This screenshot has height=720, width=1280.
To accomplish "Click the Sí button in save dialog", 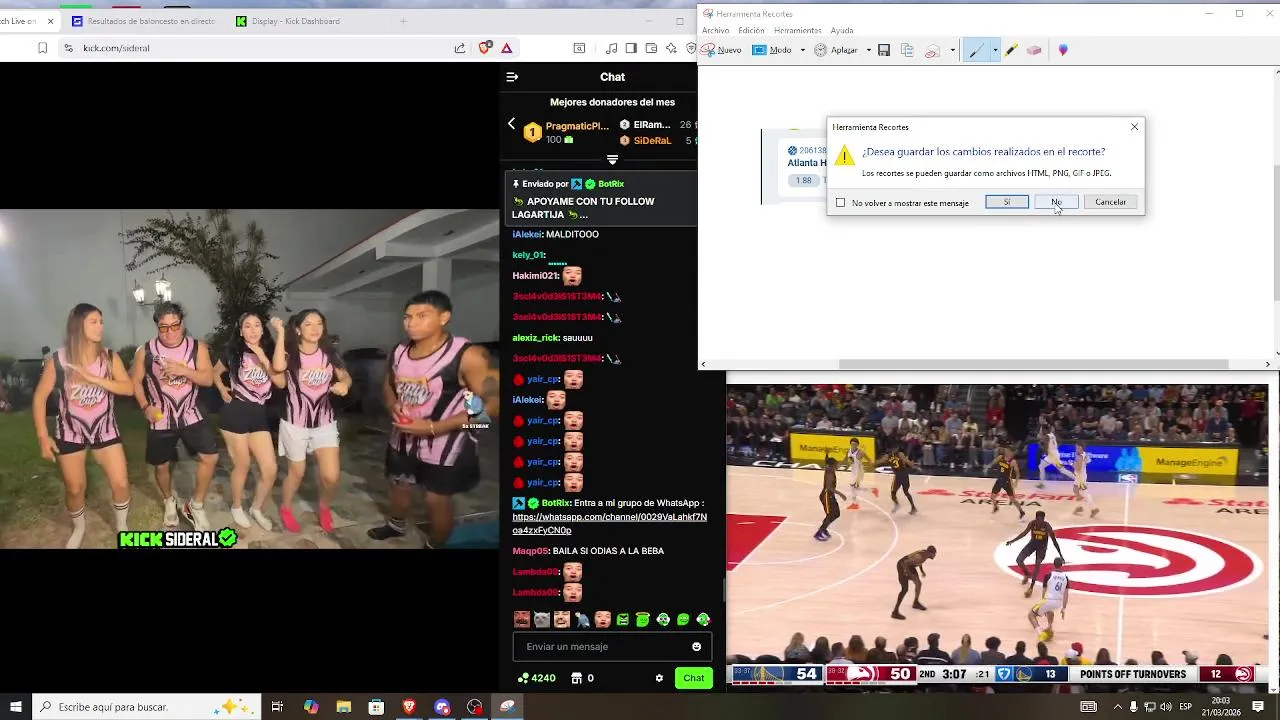I will (1007, 202).
